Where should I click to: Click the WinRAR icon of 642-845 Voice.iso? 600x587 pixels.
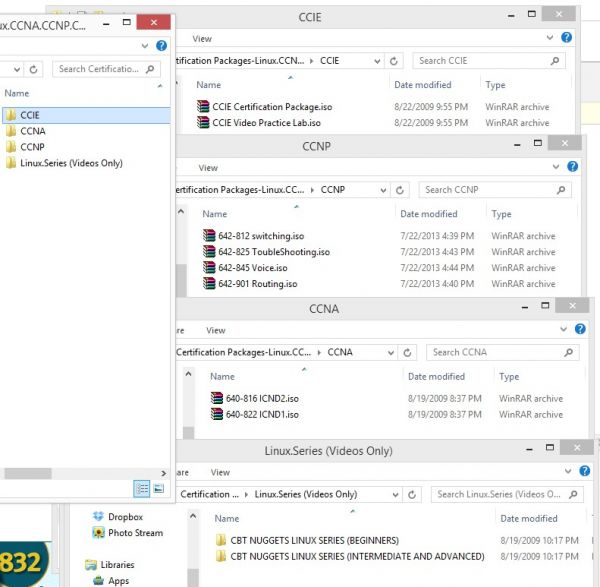pyautogui.click(x=209, y=267)
